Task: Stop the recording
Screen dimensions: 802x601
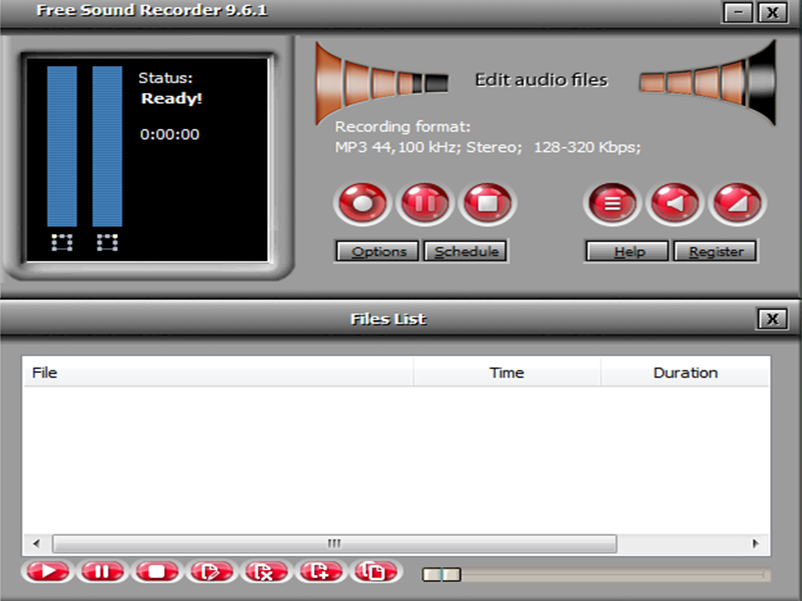Action: pyautogui.click(x=485, y=202)
